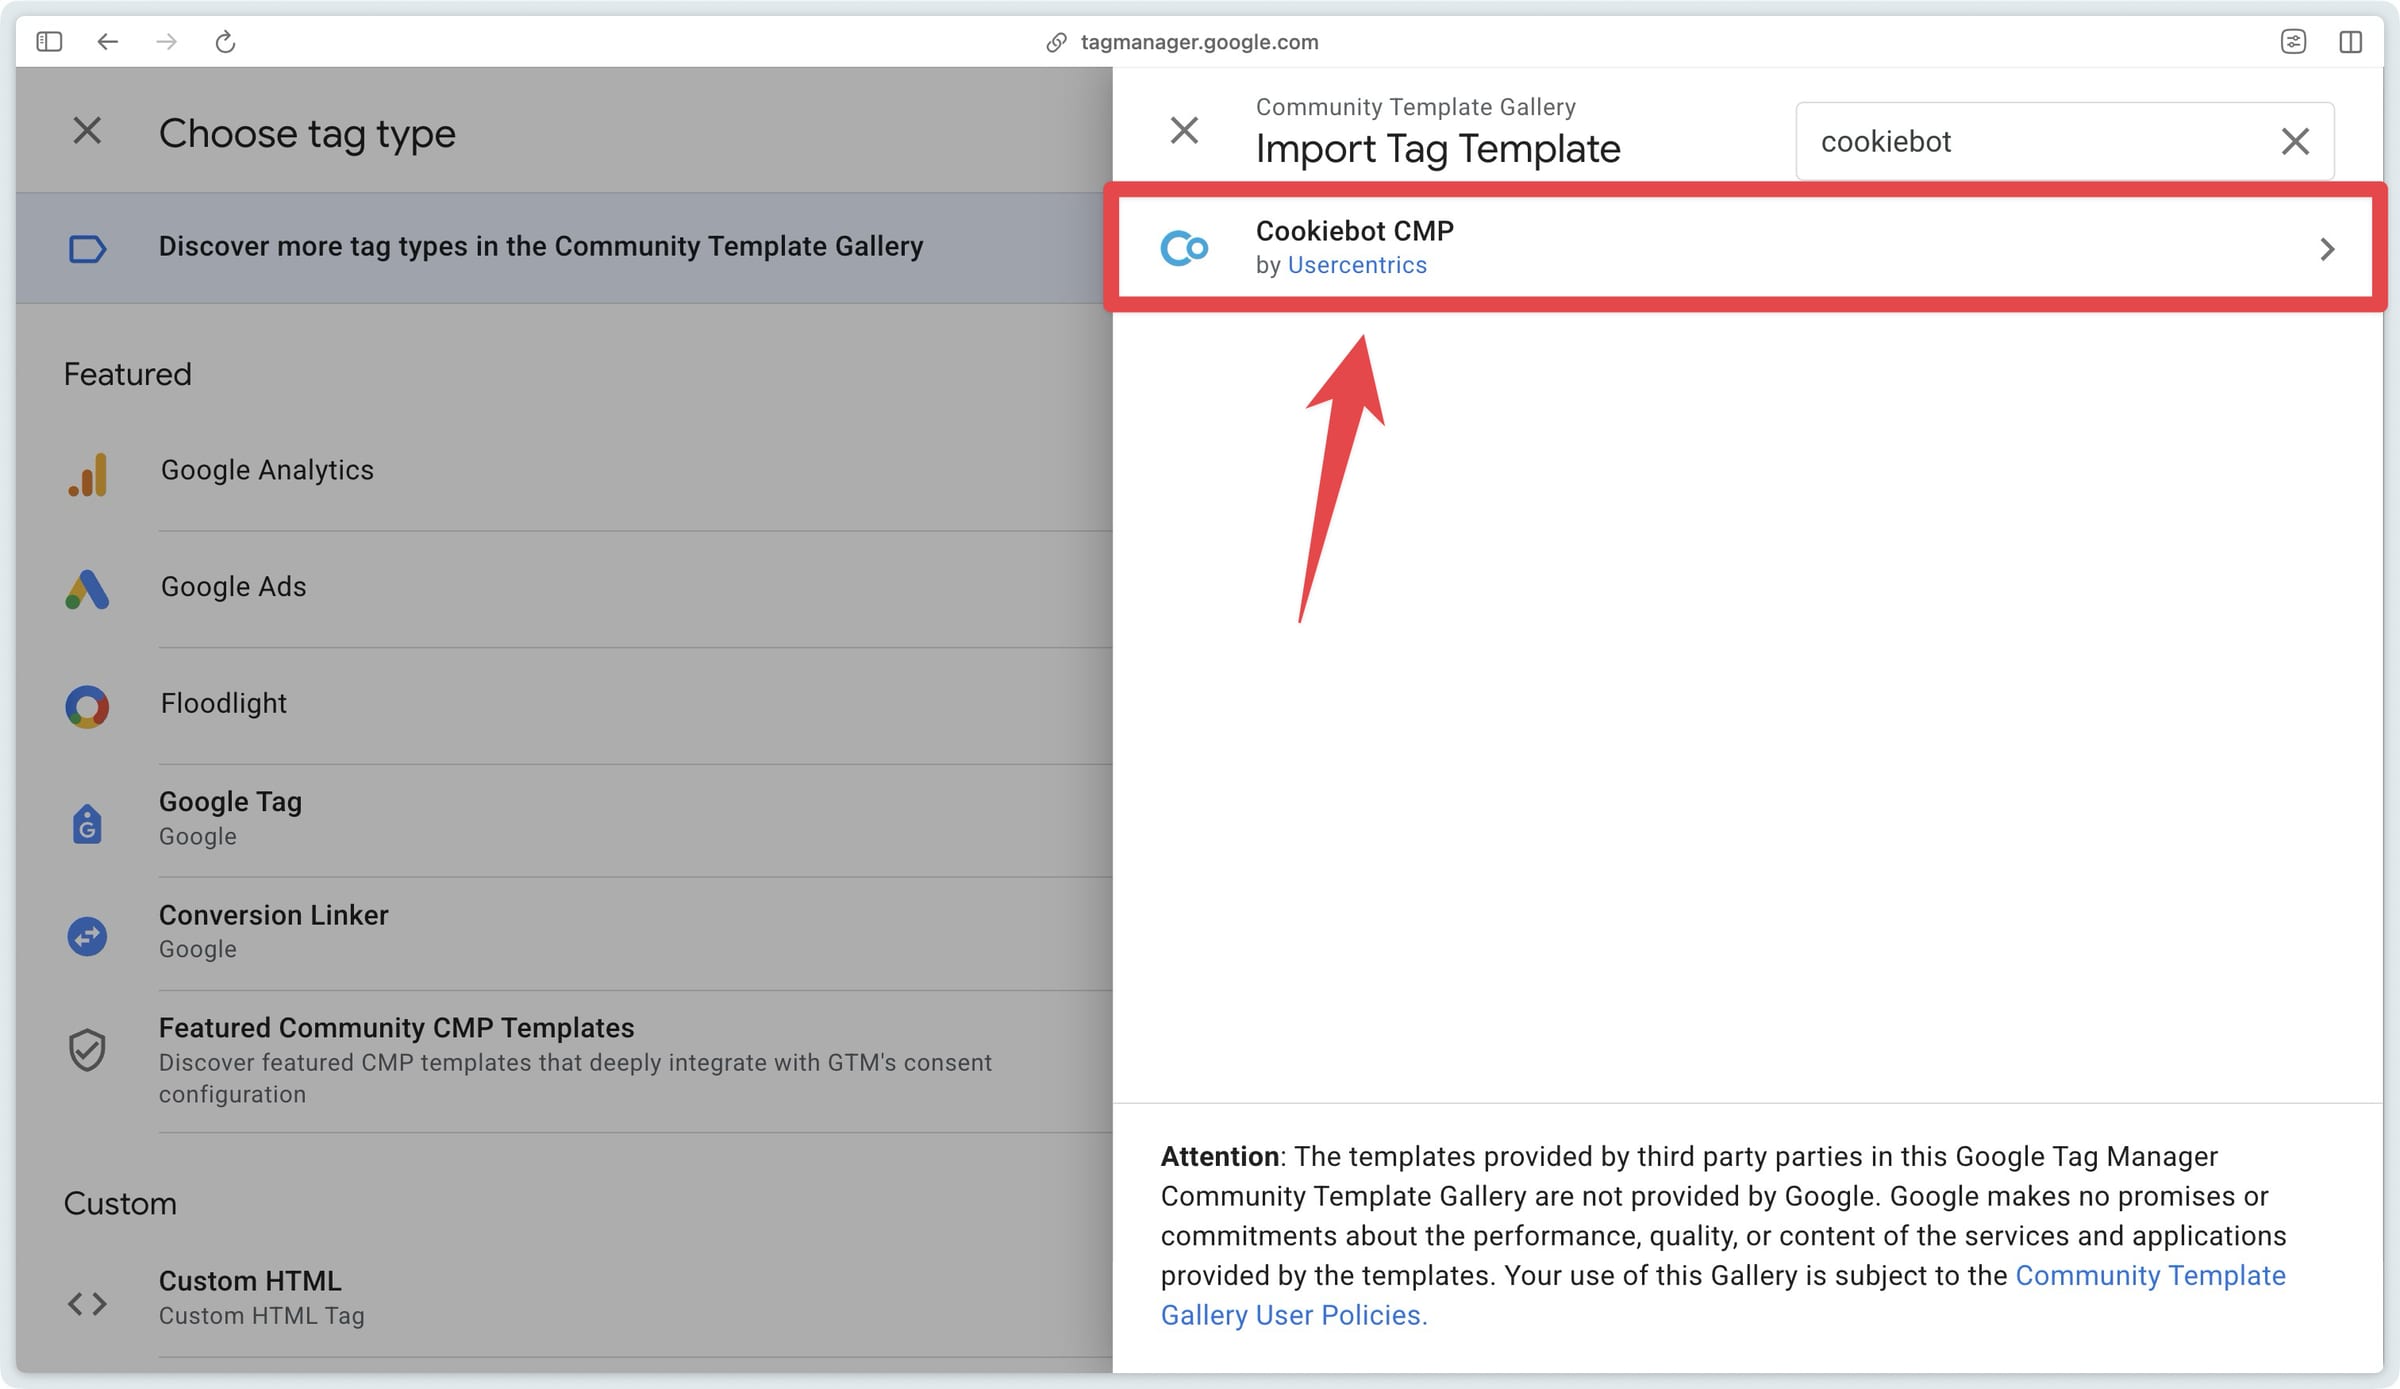Viewport: 2400px width, 1389px height.
Task: Click the tagmanager.google.com address bar
Action: 1199,42
